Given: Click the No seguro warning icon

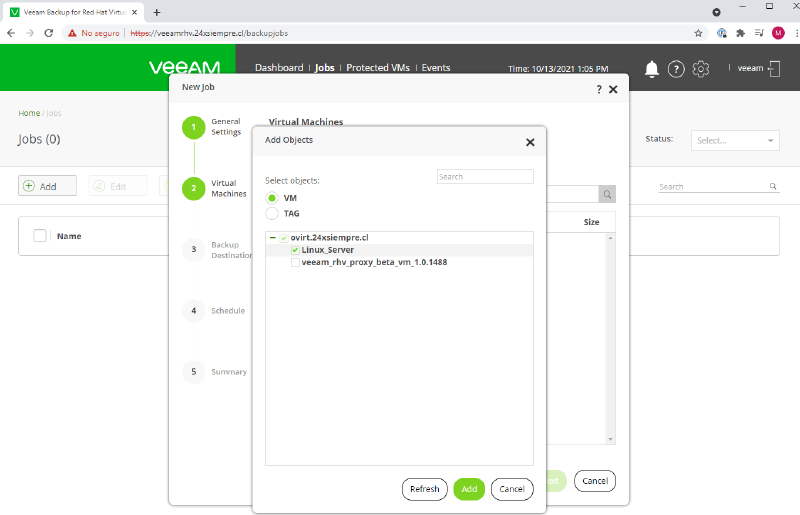Looking at the screenshot, I should tap(72, 33).
